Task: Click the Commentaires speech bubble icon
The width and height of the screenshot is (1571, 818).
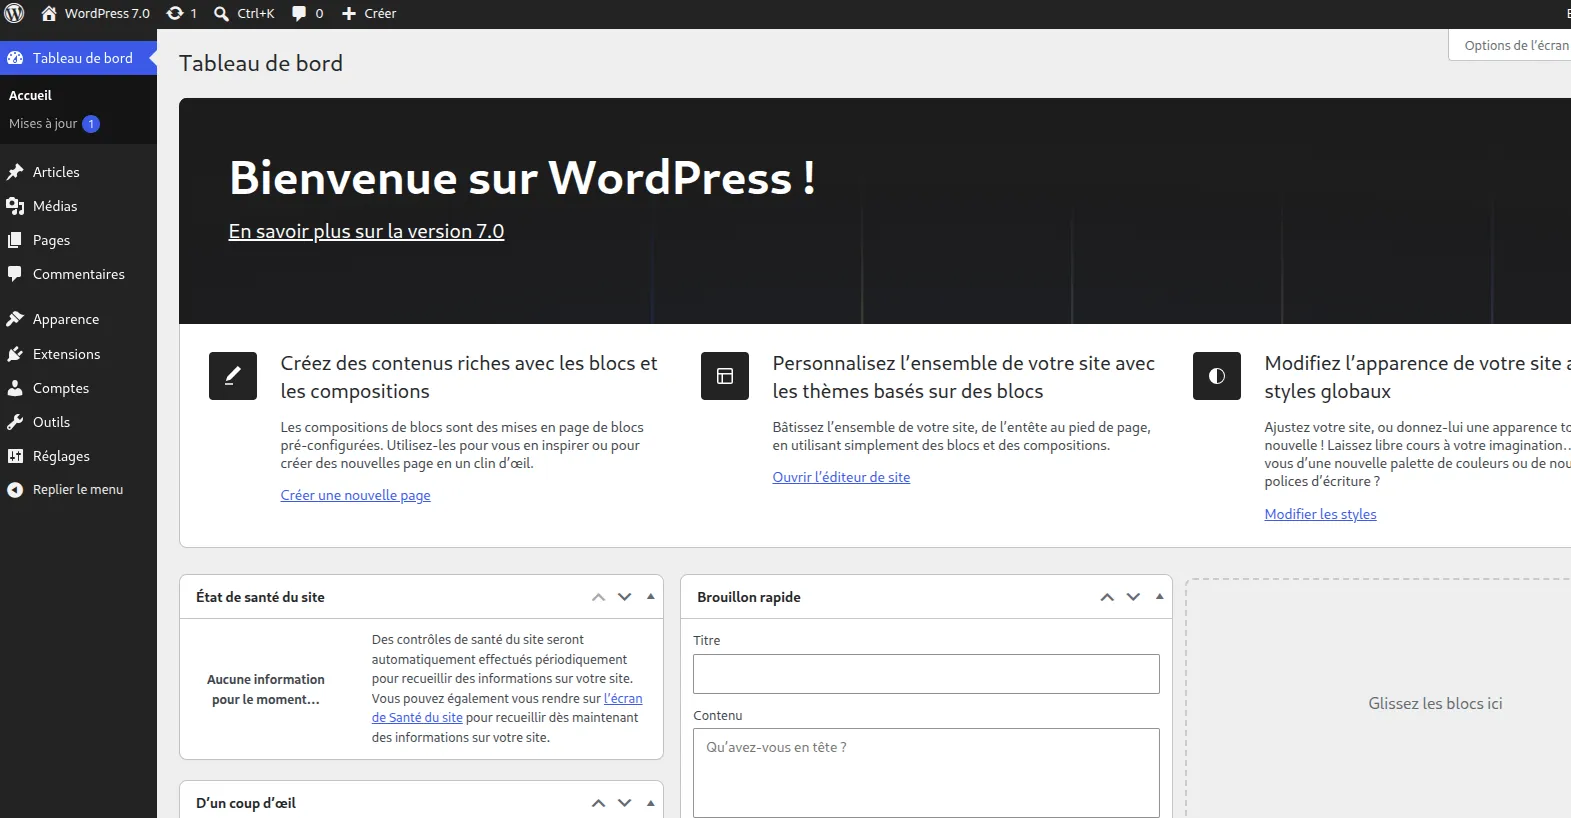Action: point(15,274)
